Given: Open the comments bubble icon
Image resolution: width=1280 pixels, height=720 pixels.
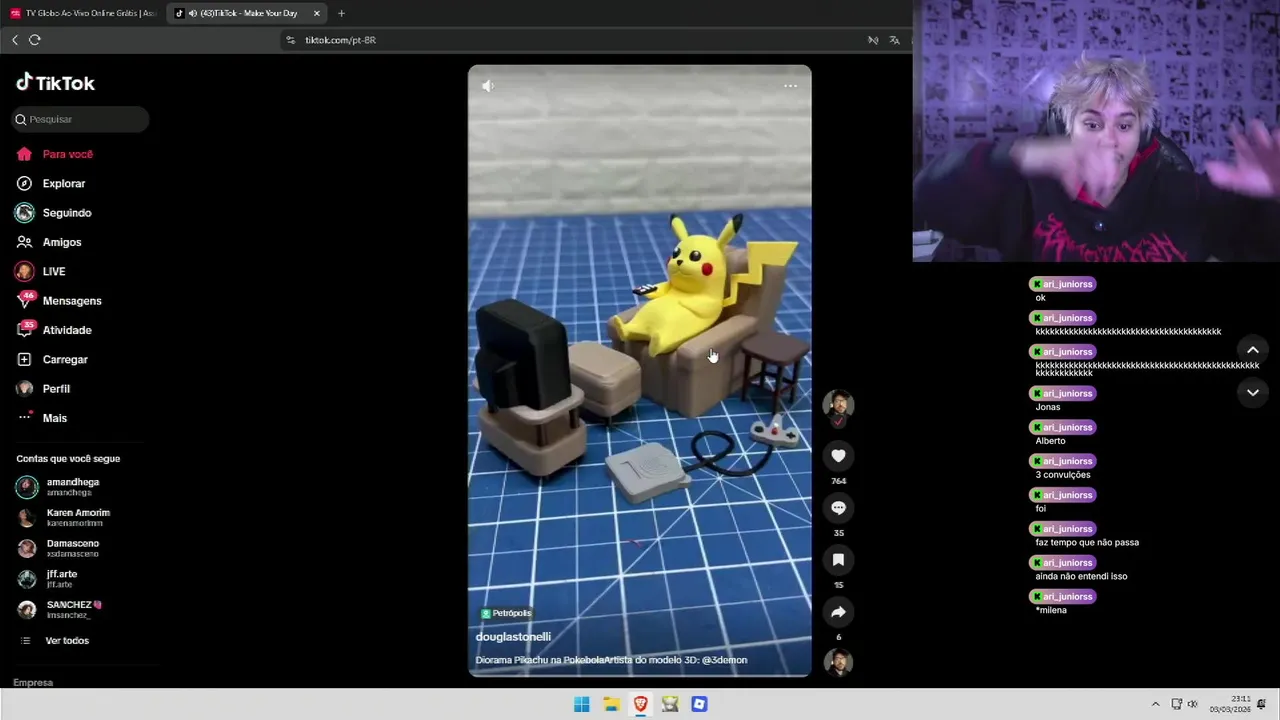Looking at the screenshot, I should coord(838,508).
